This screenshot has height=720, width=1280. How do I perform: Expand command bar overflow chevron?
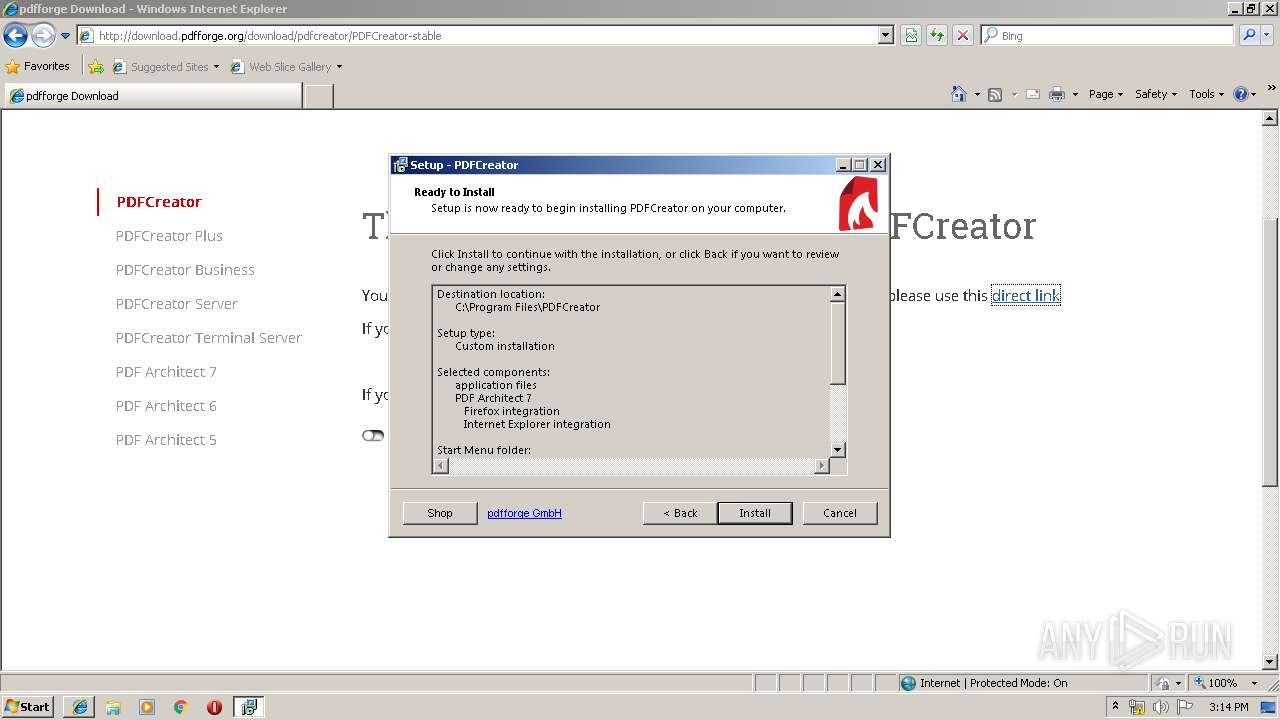point(1272,88)
